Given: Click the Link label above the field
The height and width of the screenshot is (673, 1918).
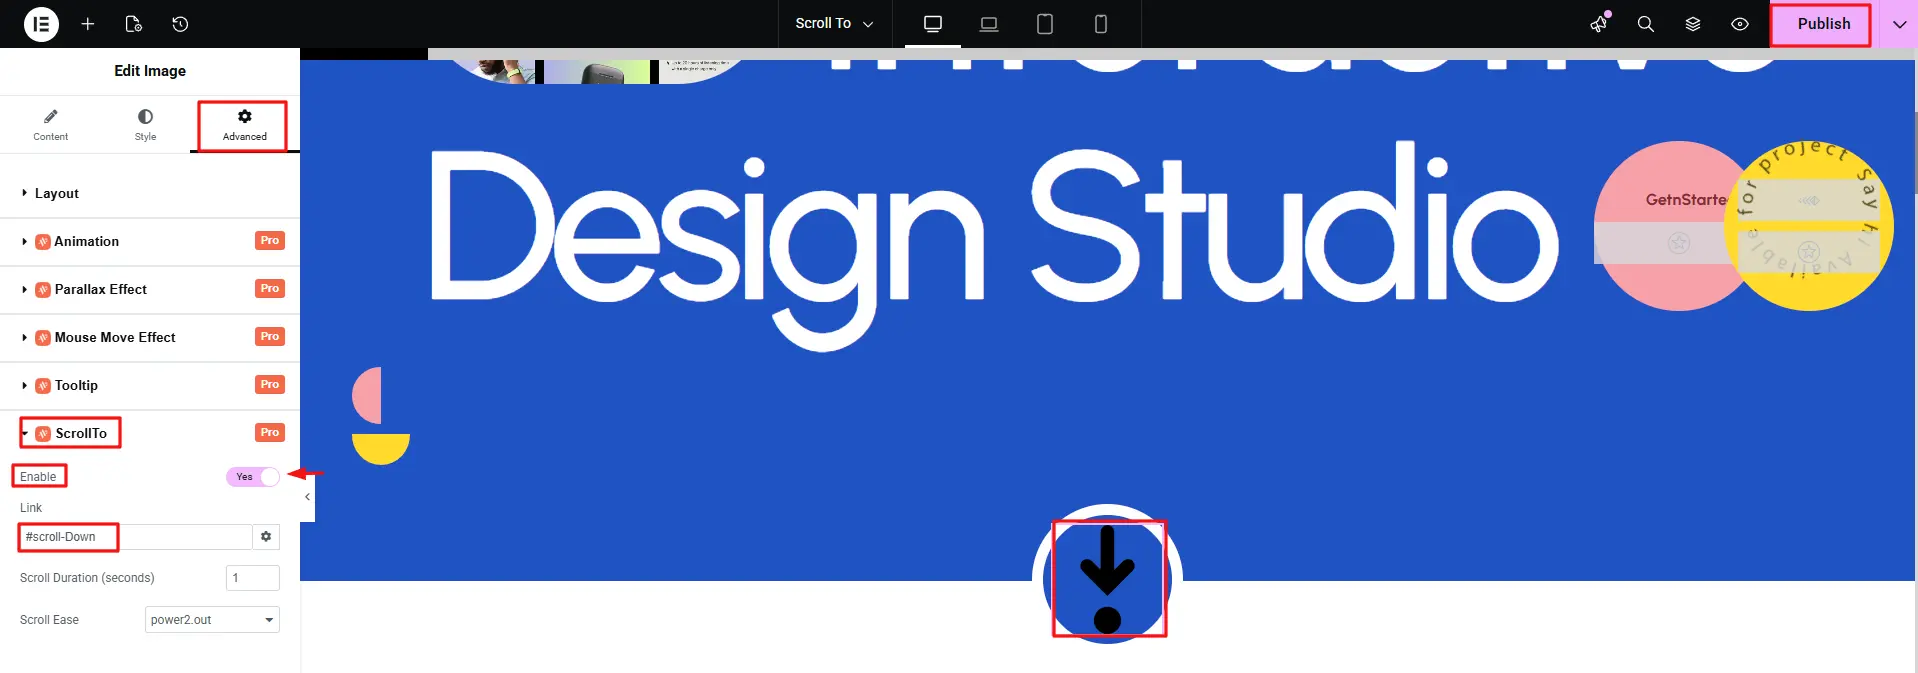Looking at the screenshot, I should tap(31, 508).
